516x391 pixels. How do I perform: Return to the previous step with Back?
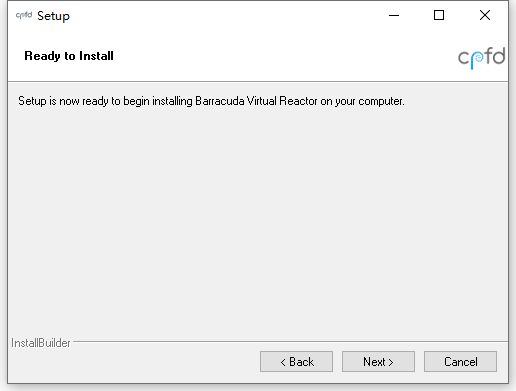coord(296,361)
